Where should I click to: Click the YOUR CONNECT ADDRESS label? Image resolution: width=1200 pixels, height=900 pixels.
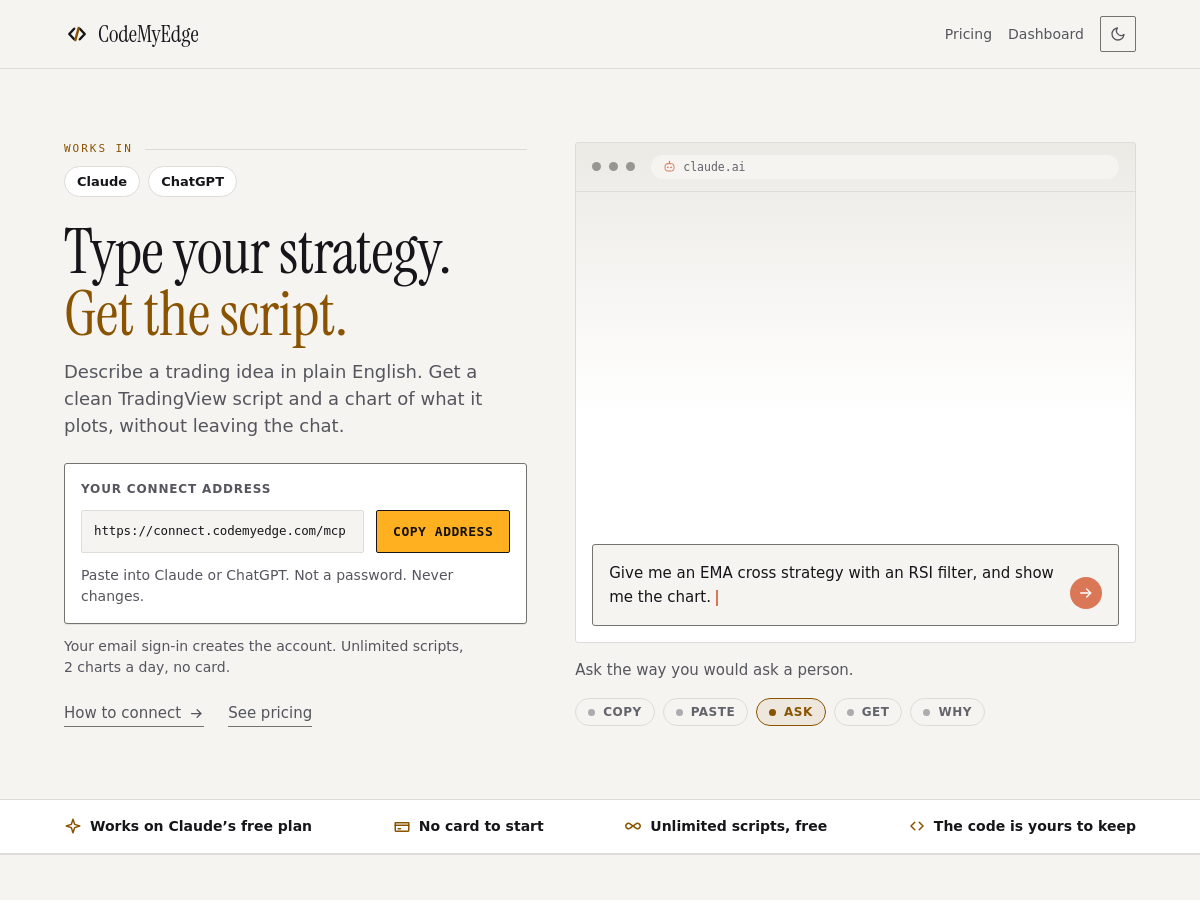[x=176, y=489]
